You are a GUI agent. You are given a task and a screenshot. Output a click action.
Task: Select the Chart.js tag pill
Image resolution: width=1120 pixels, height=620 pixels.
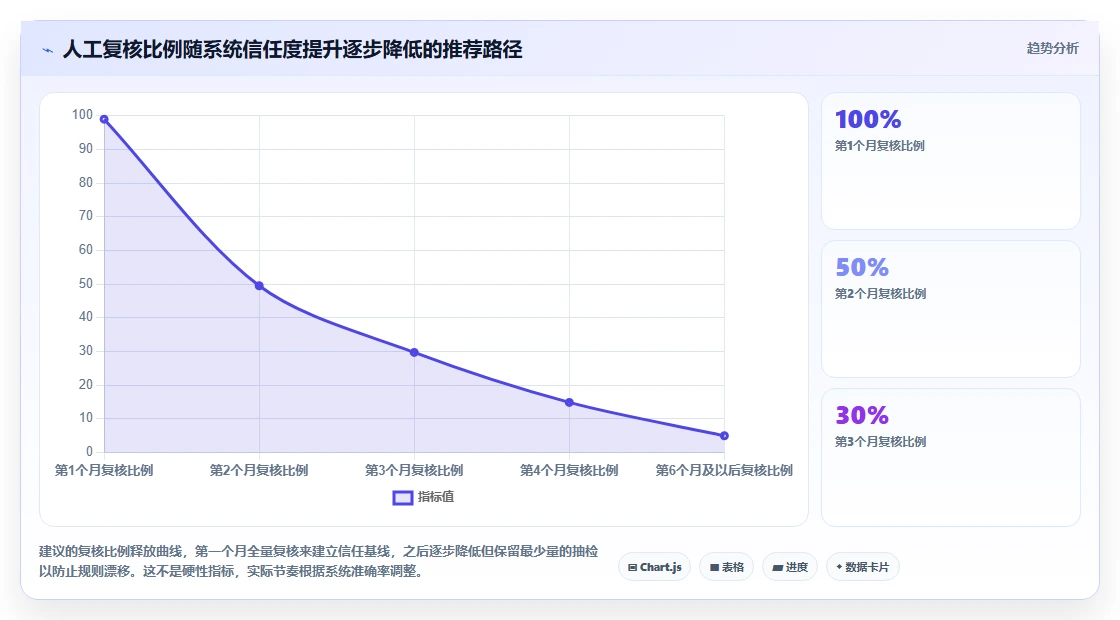pyautogui.click(x=654, y=567)
